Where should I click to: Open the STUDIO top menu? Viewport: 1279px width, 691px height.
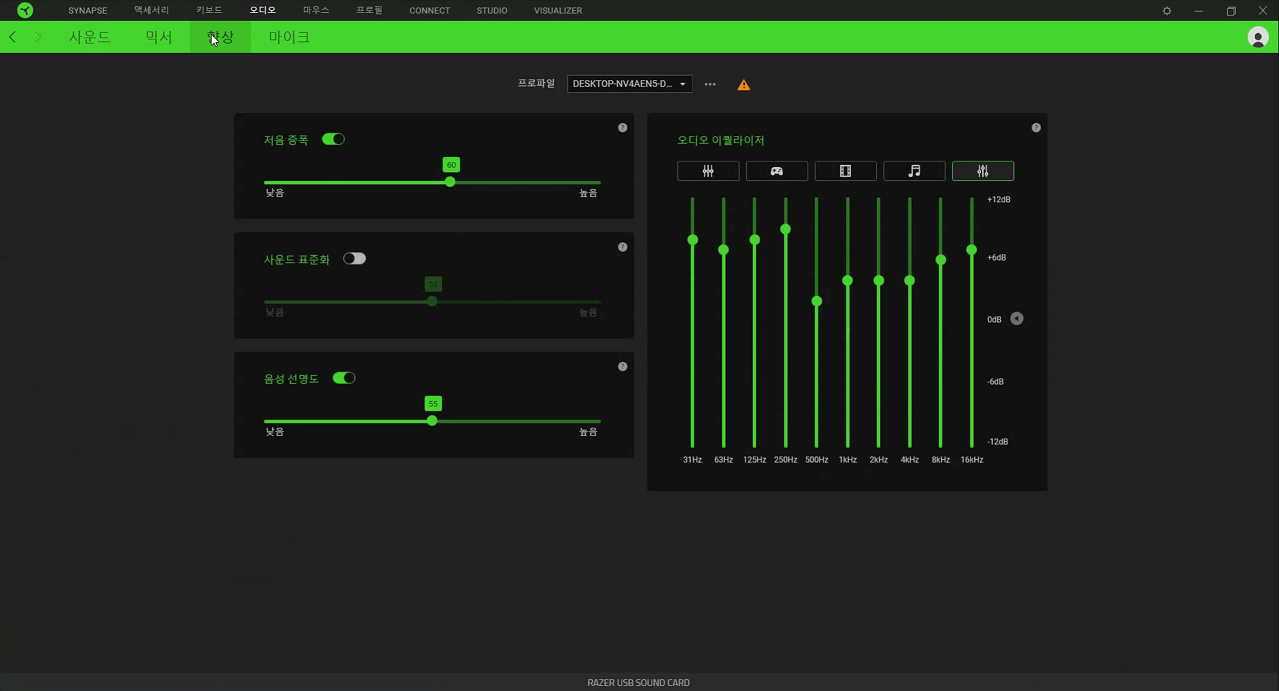coord(492,10)
